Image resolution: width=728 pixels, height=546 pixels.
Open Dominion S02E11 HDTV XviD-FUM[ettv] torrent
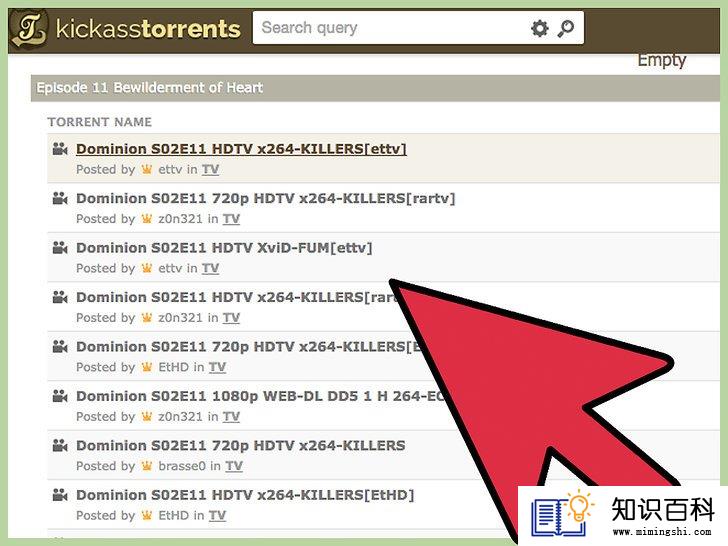(224, 248)
